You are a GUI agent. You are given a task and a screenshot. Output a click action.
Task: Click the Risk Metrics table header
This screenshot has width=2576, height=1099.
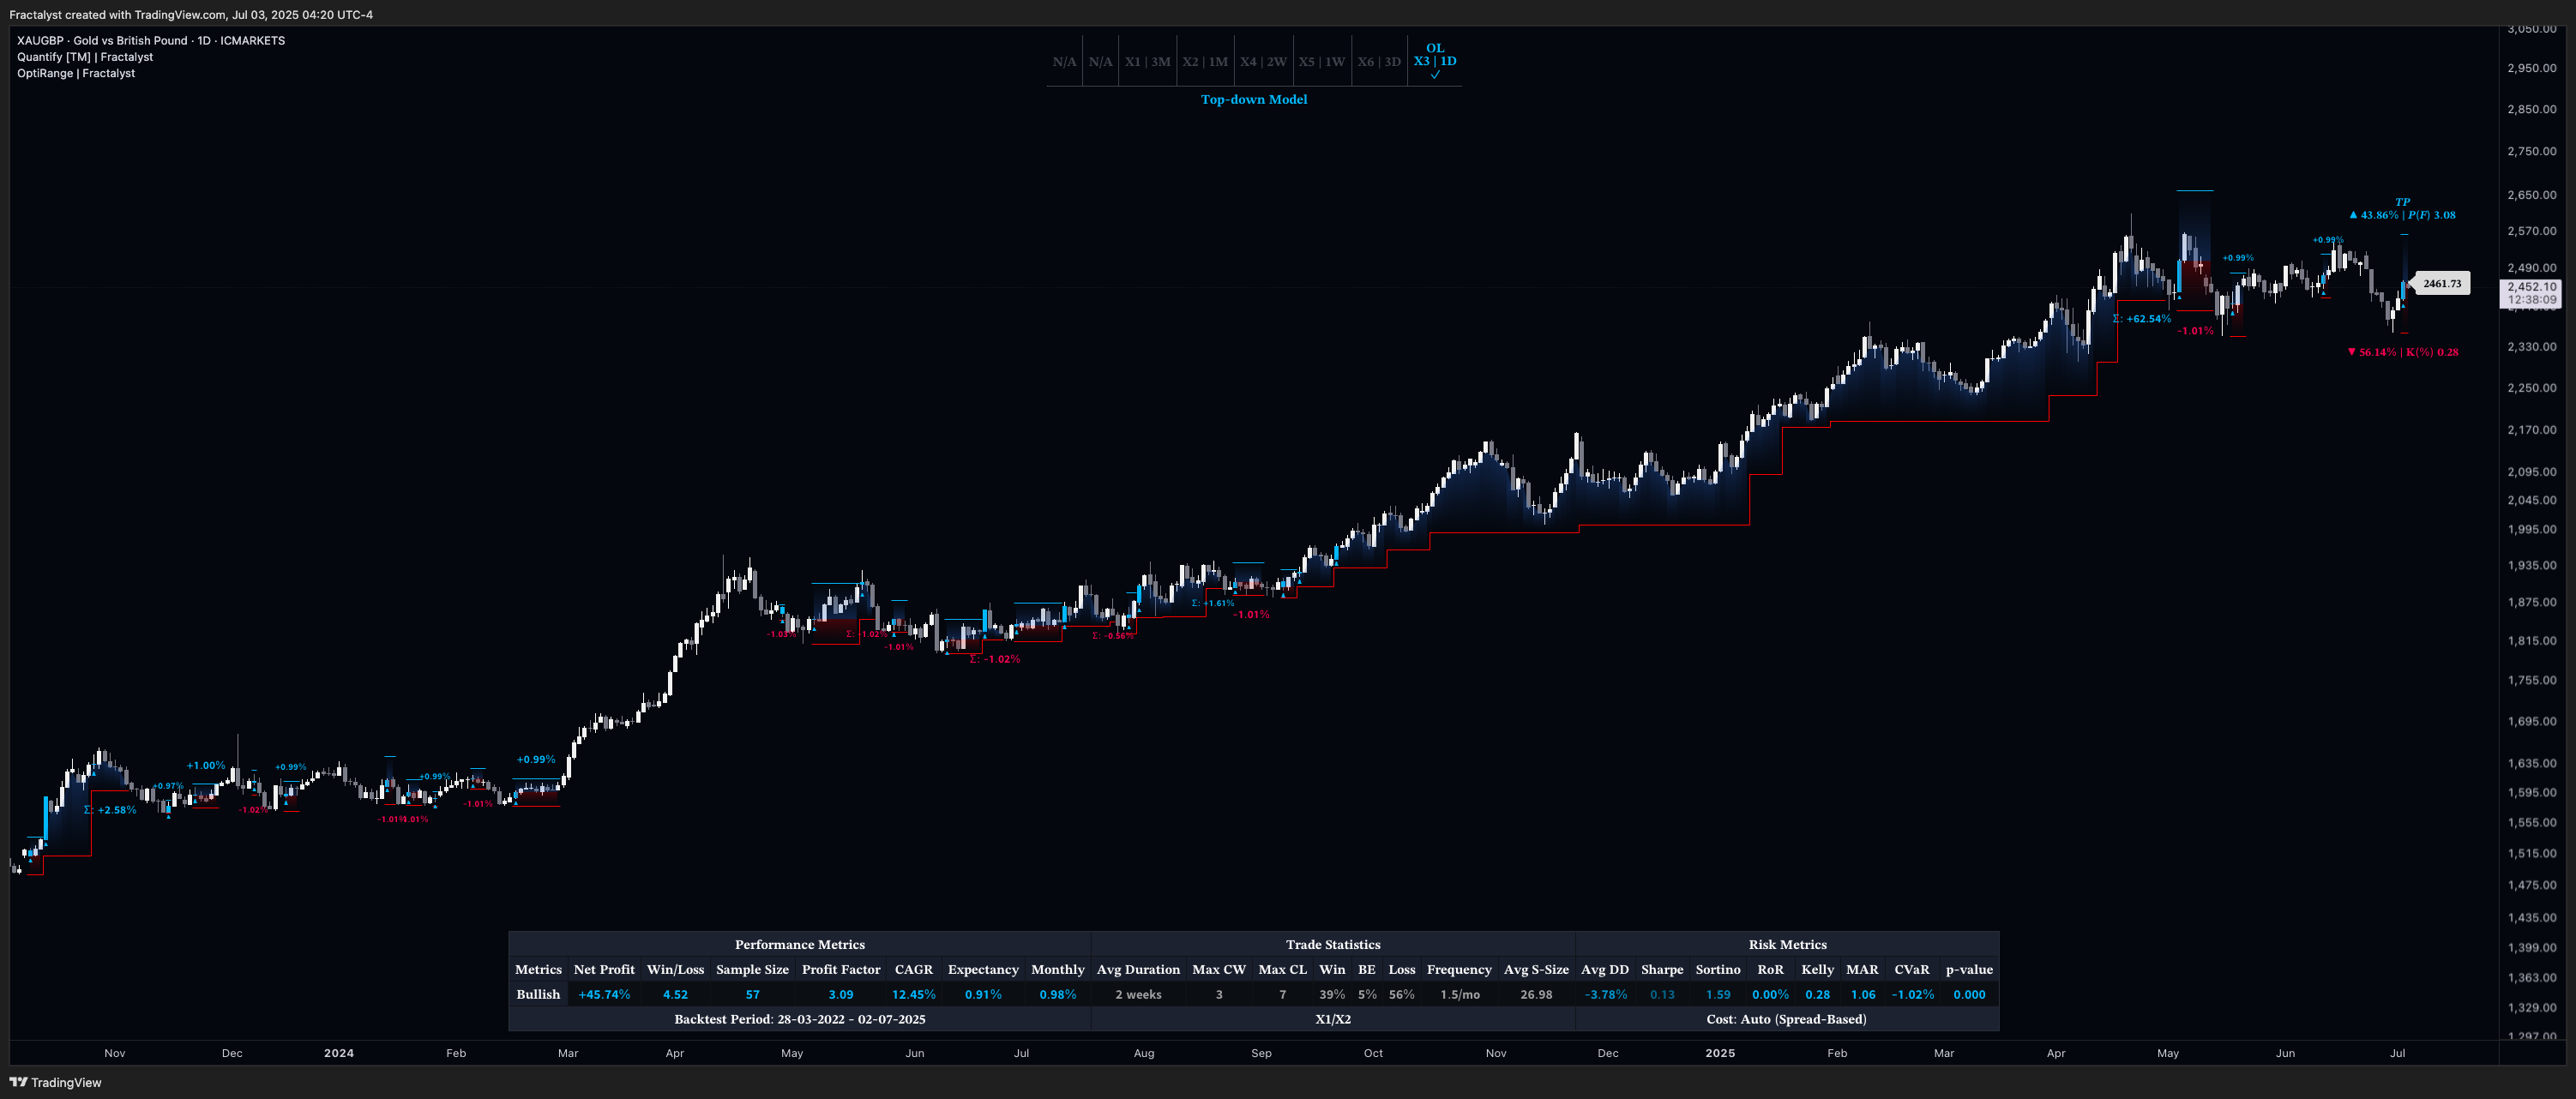coord(1787,944)
